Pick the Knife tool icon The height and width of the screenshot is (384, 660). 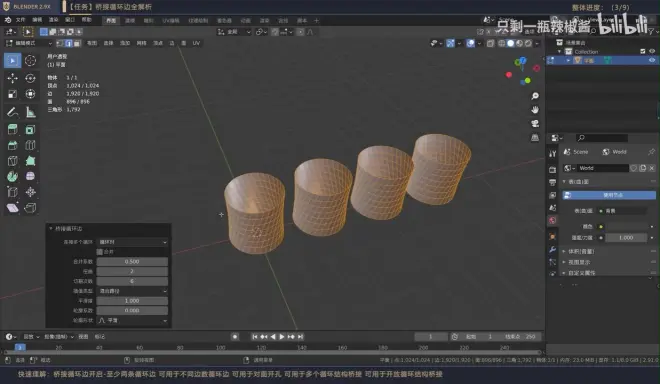(12, 161)
